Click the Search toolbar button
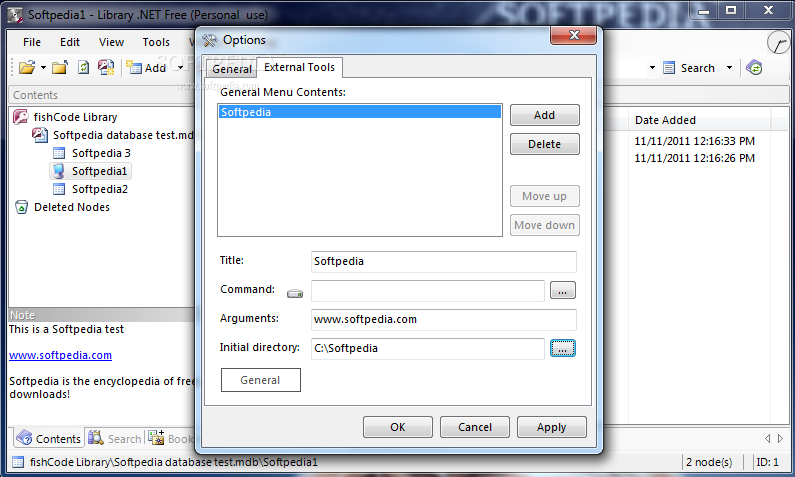 pyautogui.click(x=689, y=68)
